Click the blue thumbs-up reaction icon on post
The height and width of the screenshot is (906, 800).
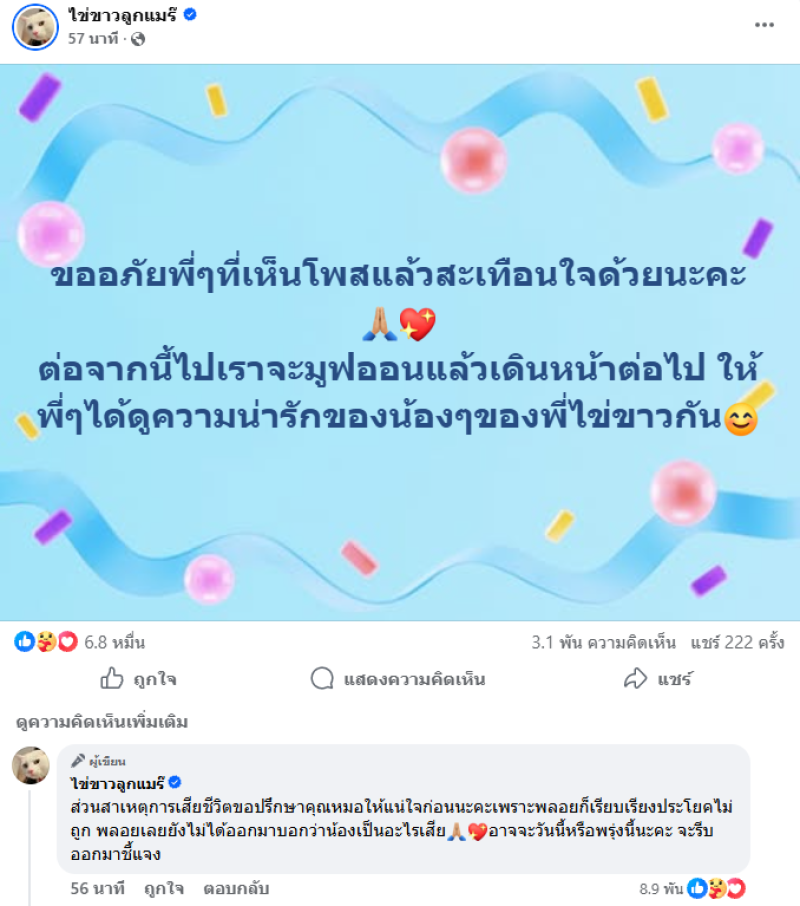pos(24,641)
